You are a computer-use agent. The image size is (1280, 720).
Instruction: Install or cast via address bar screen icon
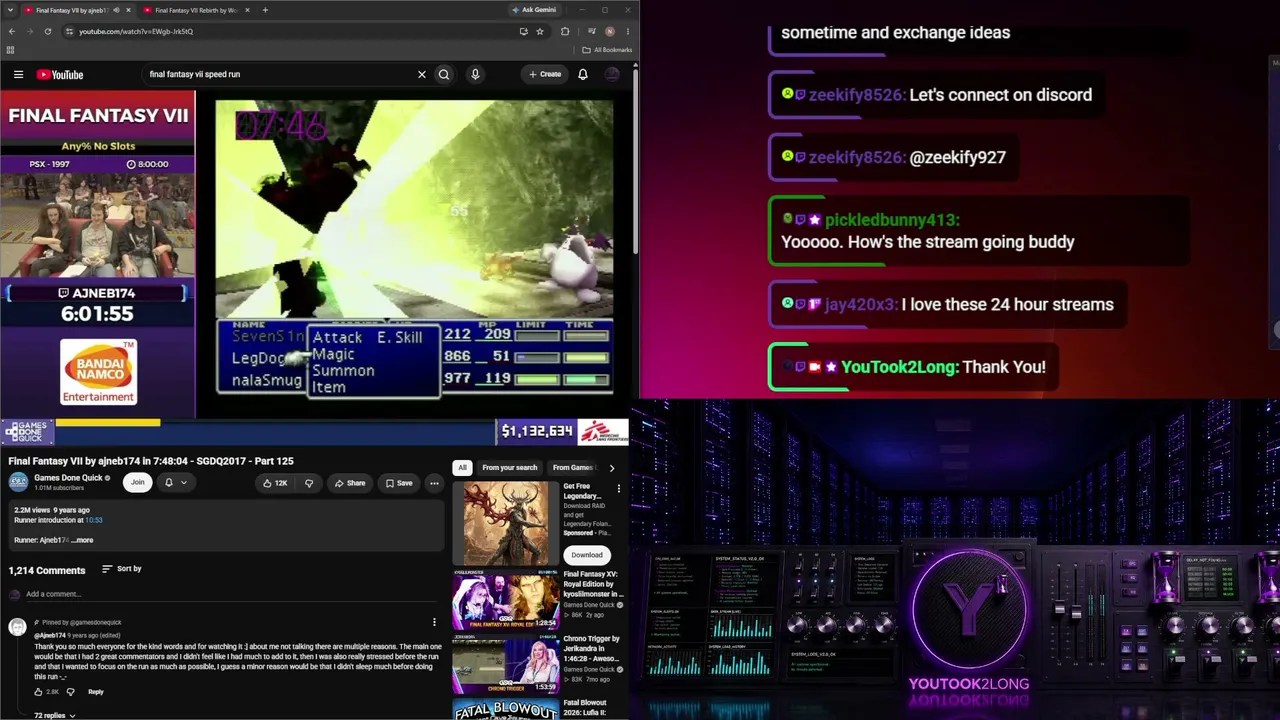pyautogui.click(x=523, y=31)
